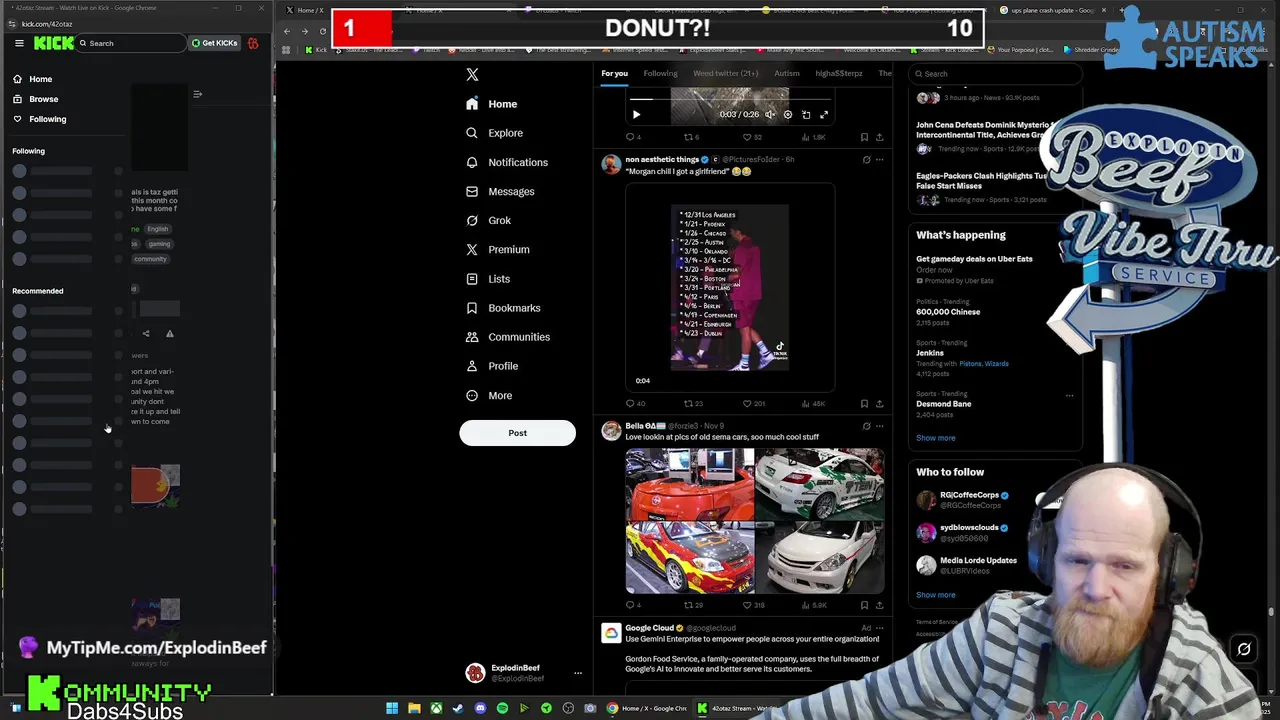Open Lists in X sidebar
The height and width of the screenshot is (720, 1280).
click(487, 279)
